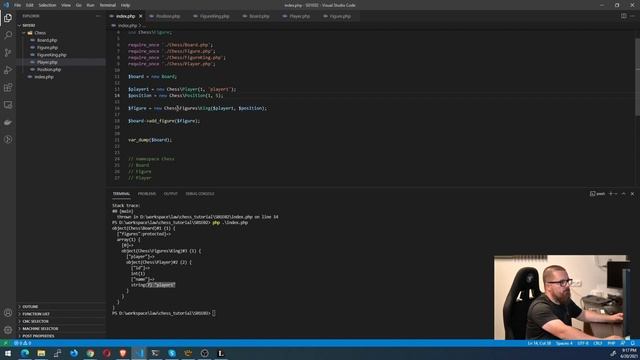Open File Explorer from taskbar
The image size is (640, 360).
[x=41, y=353]
